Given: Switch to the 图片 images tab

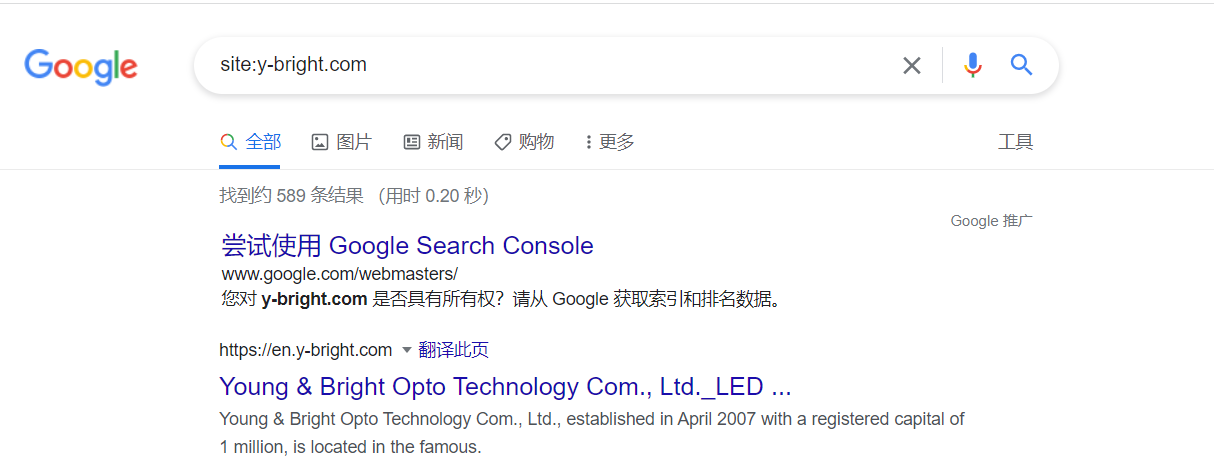Looking at the screenshot, I should click(354, 142).
